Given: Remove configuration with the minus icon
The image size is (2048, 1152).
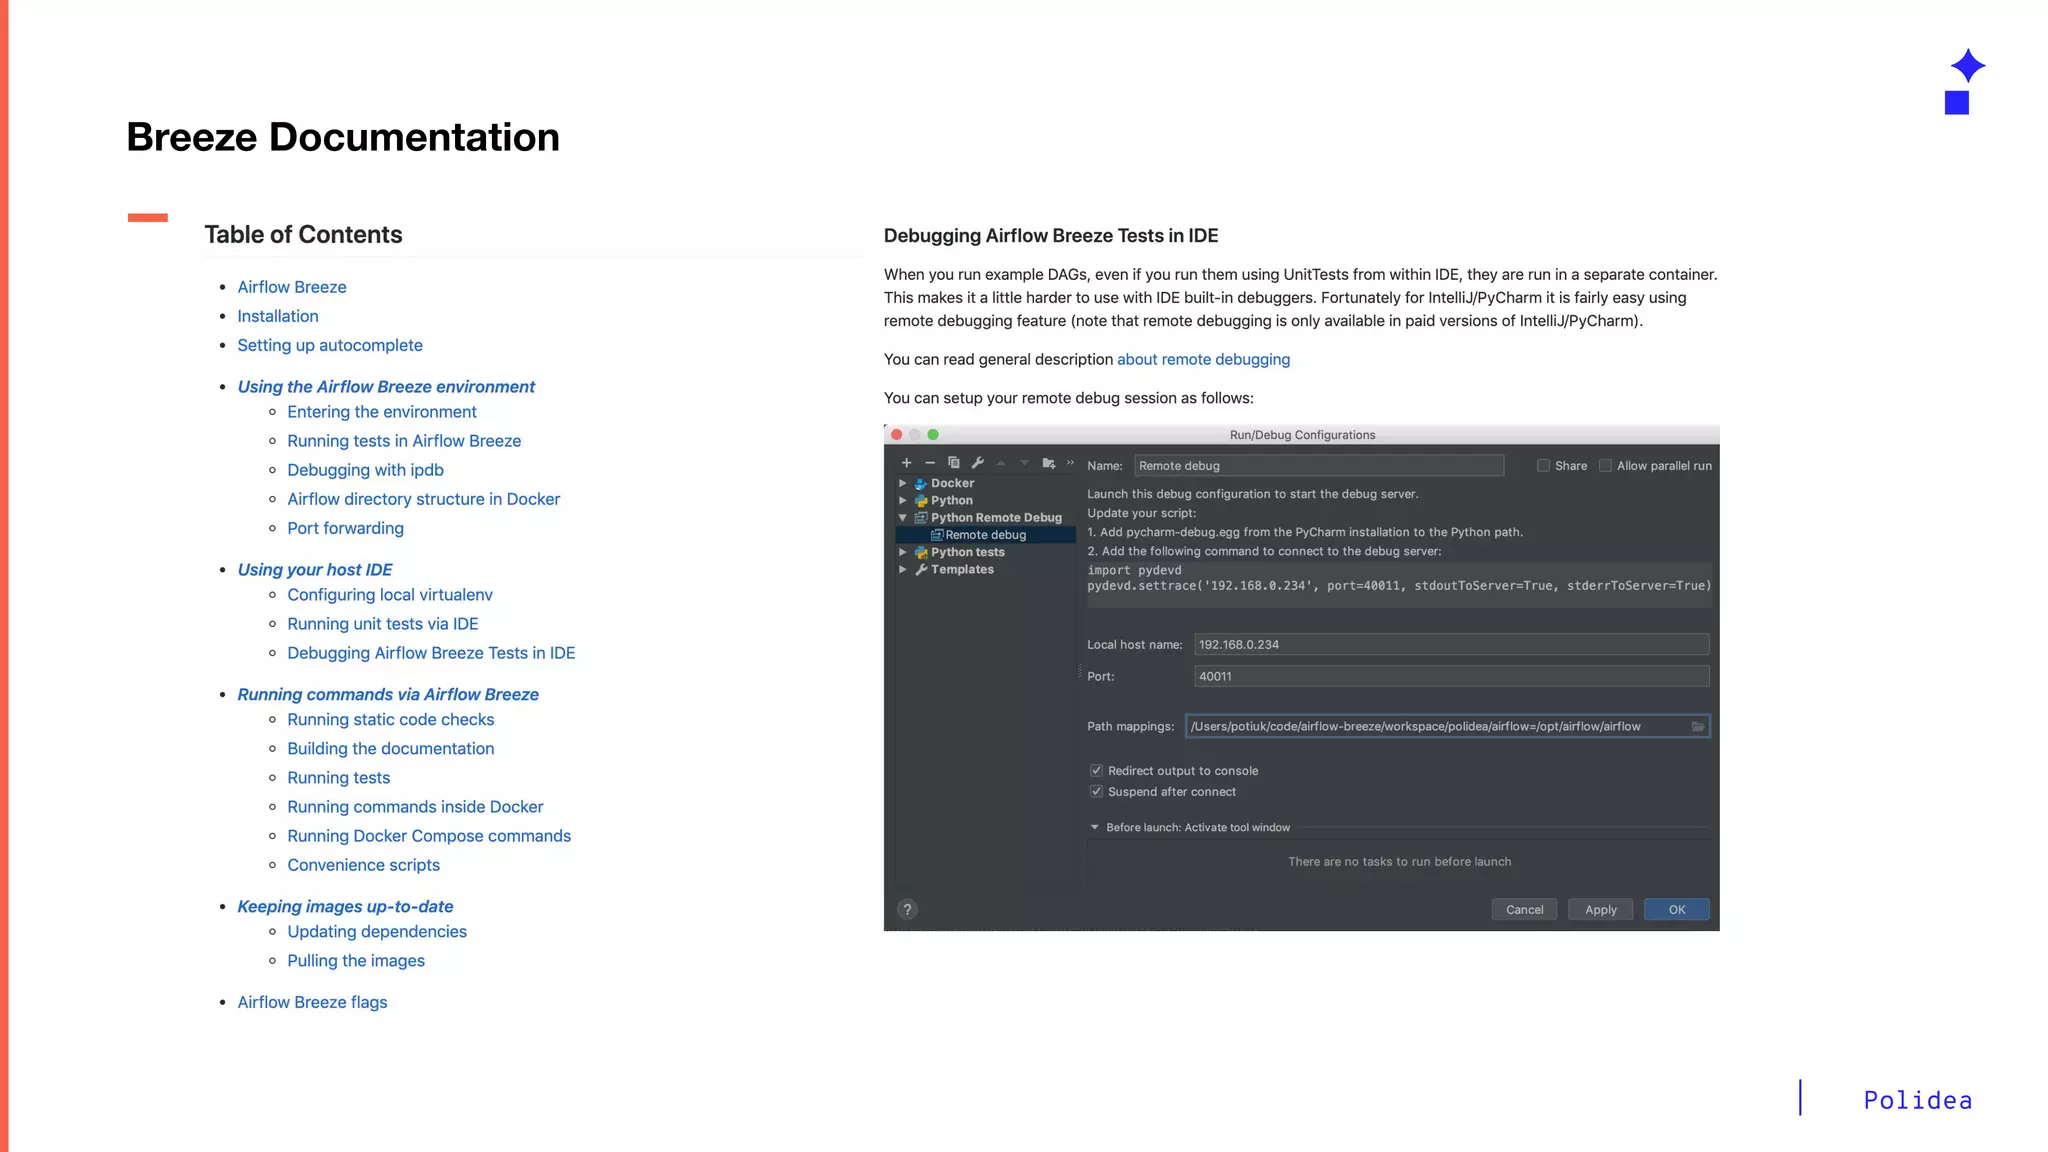Looking at the screenshot, I should 930,463.
